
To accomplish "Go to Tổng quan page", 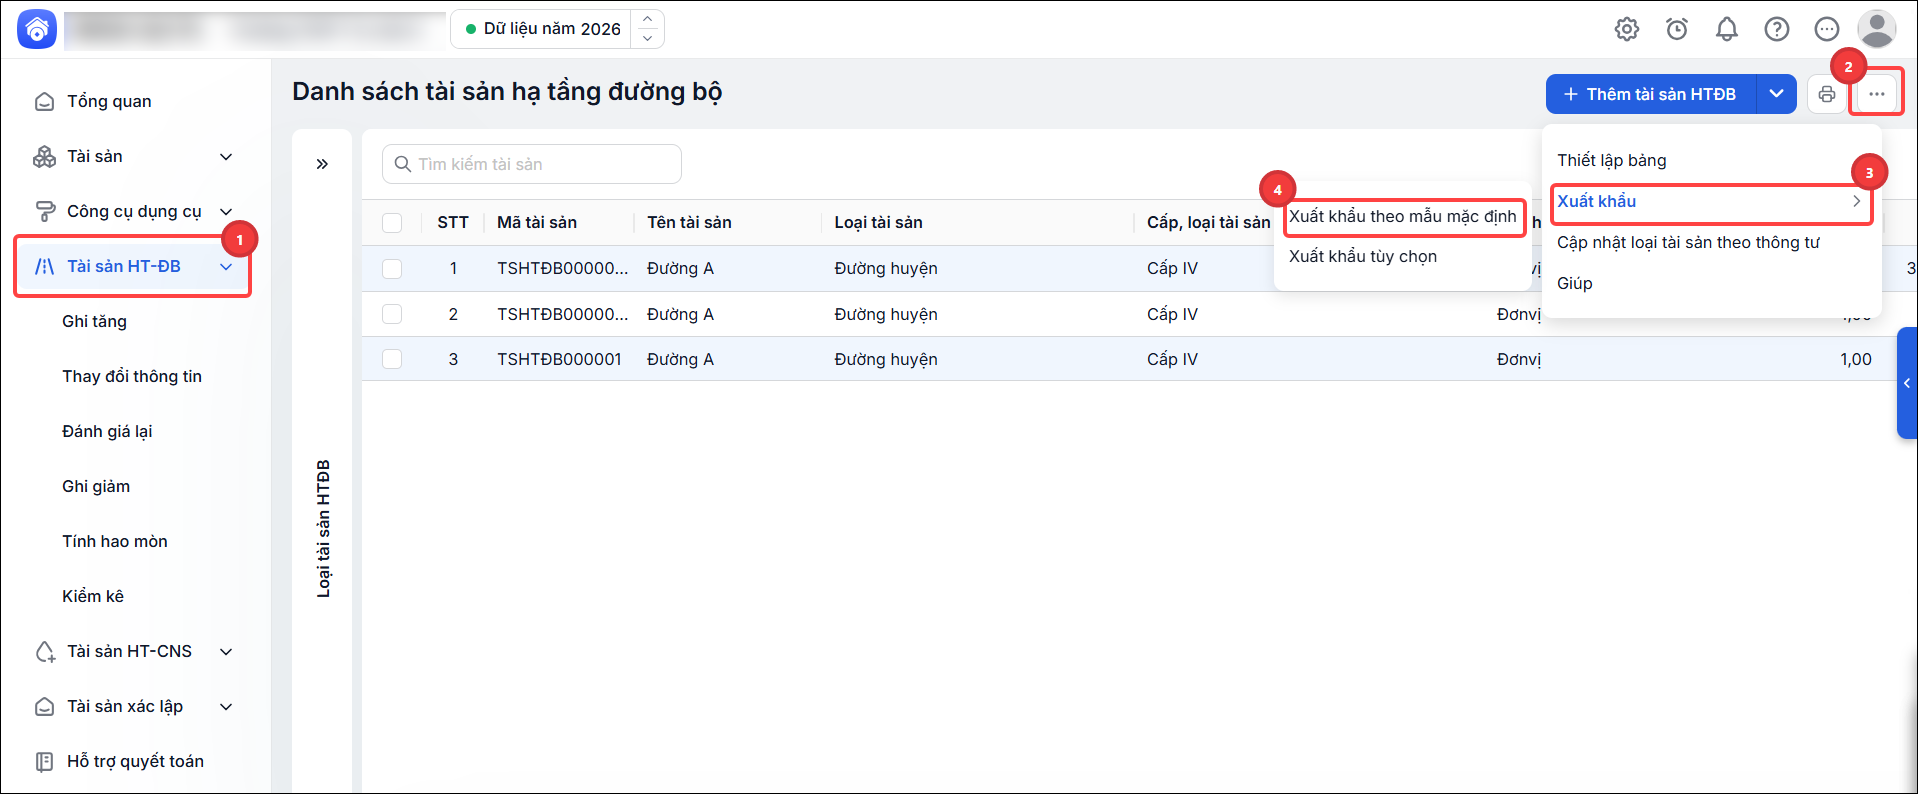I will click(x=109, y=101).
